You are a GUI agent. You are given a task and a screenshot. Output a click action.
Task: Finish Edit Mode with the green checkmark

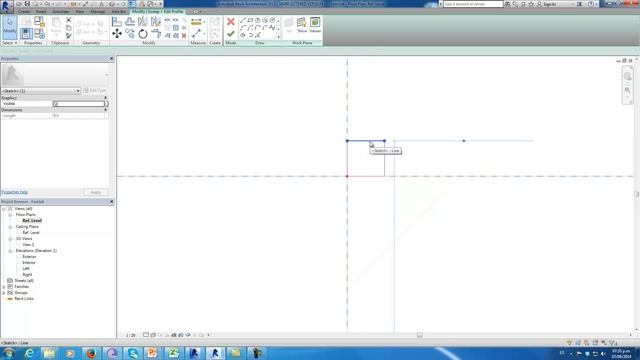[231, 34]
